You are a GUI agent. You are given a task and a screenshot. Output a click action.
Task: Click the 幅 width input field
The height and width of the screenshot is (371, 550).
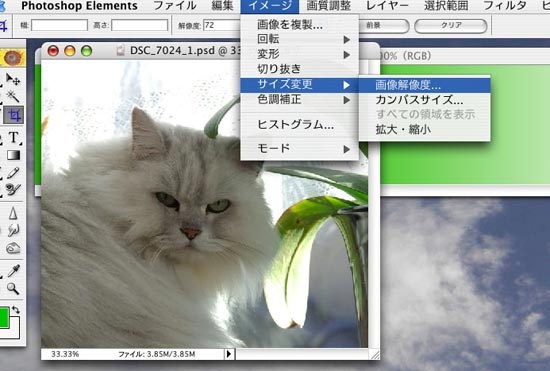tap(59, 25)
